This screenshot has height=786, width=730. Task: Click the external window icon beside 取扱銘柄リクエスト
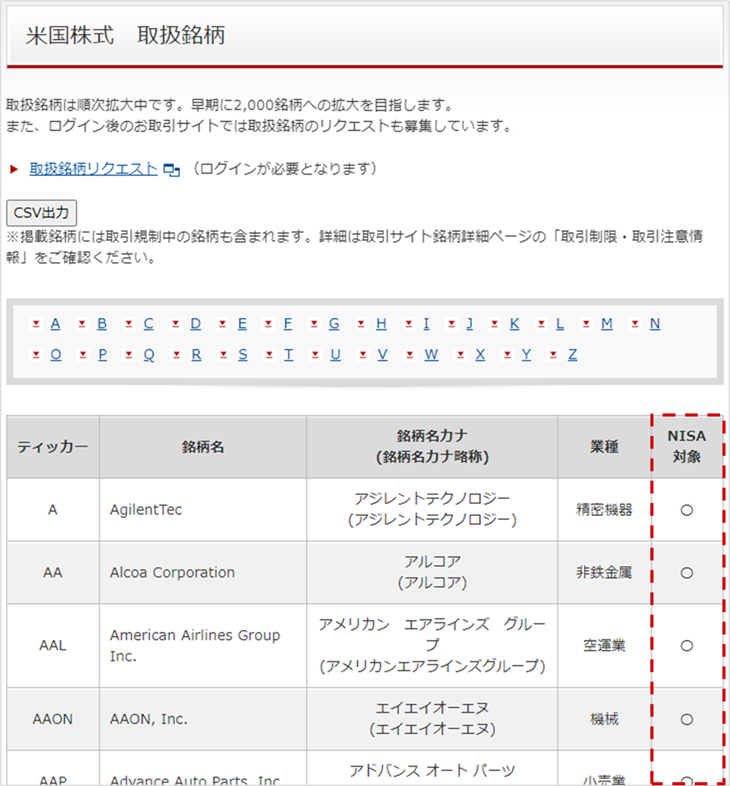tap(171, 170)
